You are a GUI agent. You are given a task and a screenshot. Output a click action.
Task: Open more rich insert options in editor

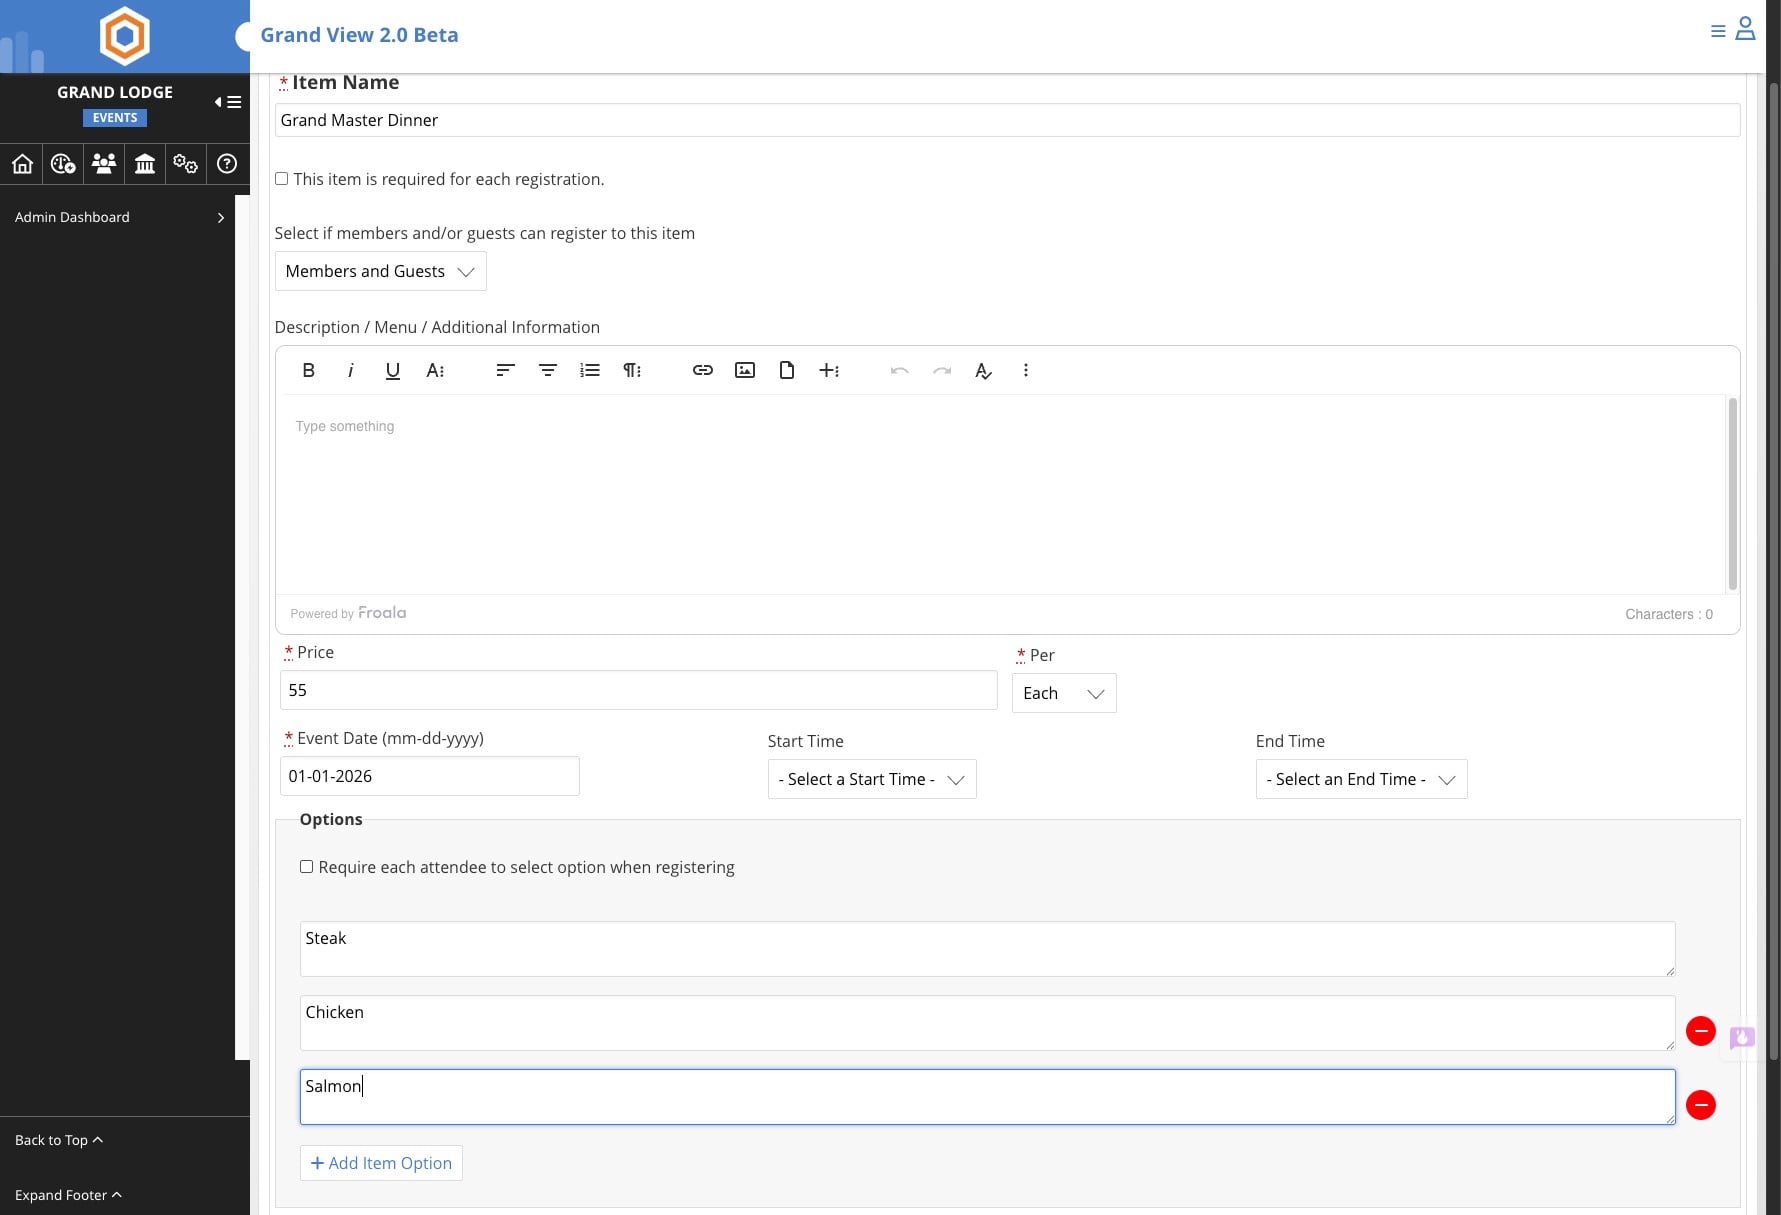(x=829, y=370)
